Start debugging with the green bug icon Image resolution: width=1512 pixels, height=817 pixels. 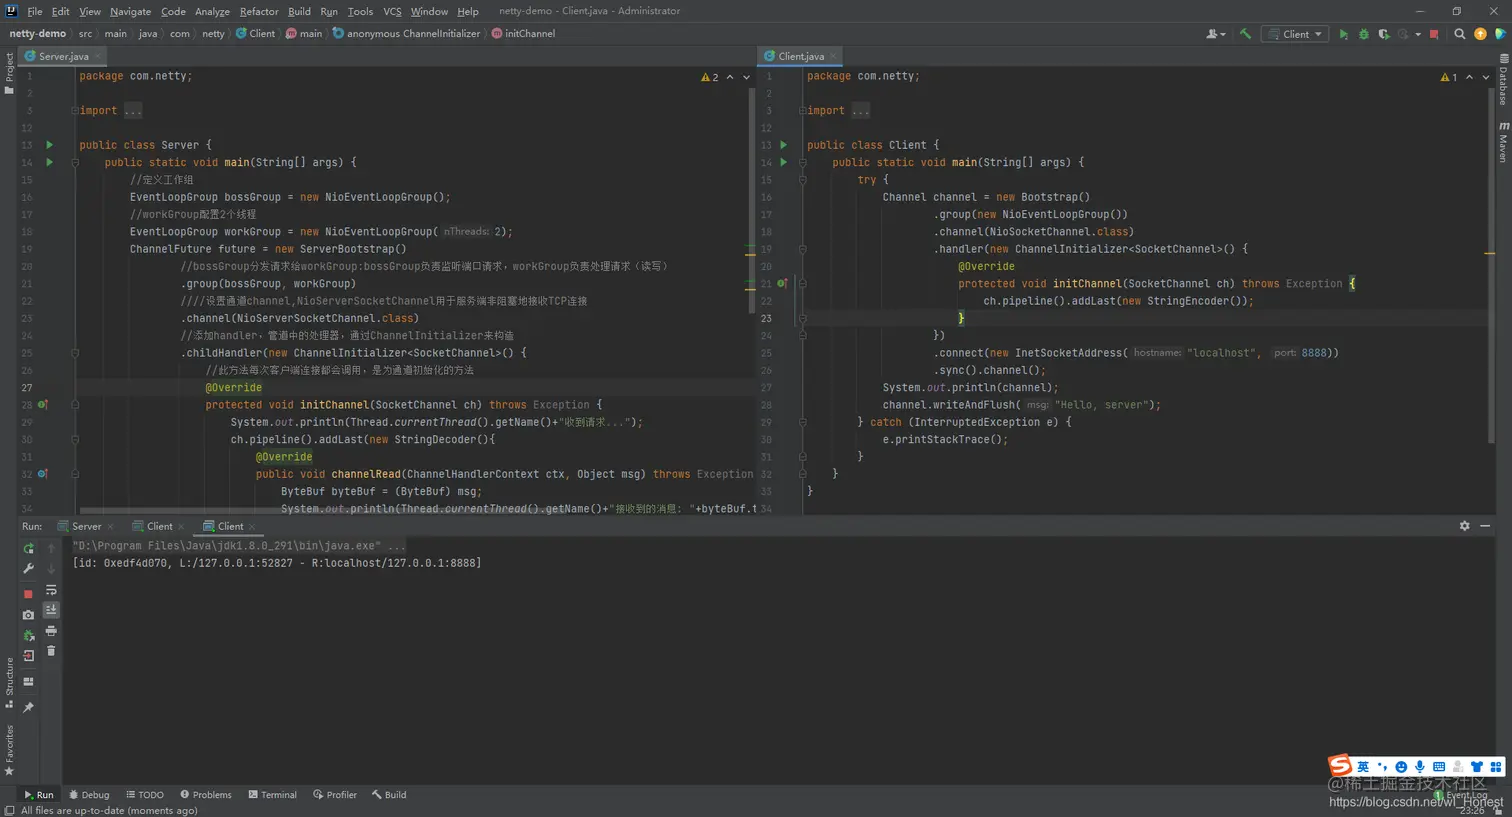pyautogui.click(x=1363, y=34)
